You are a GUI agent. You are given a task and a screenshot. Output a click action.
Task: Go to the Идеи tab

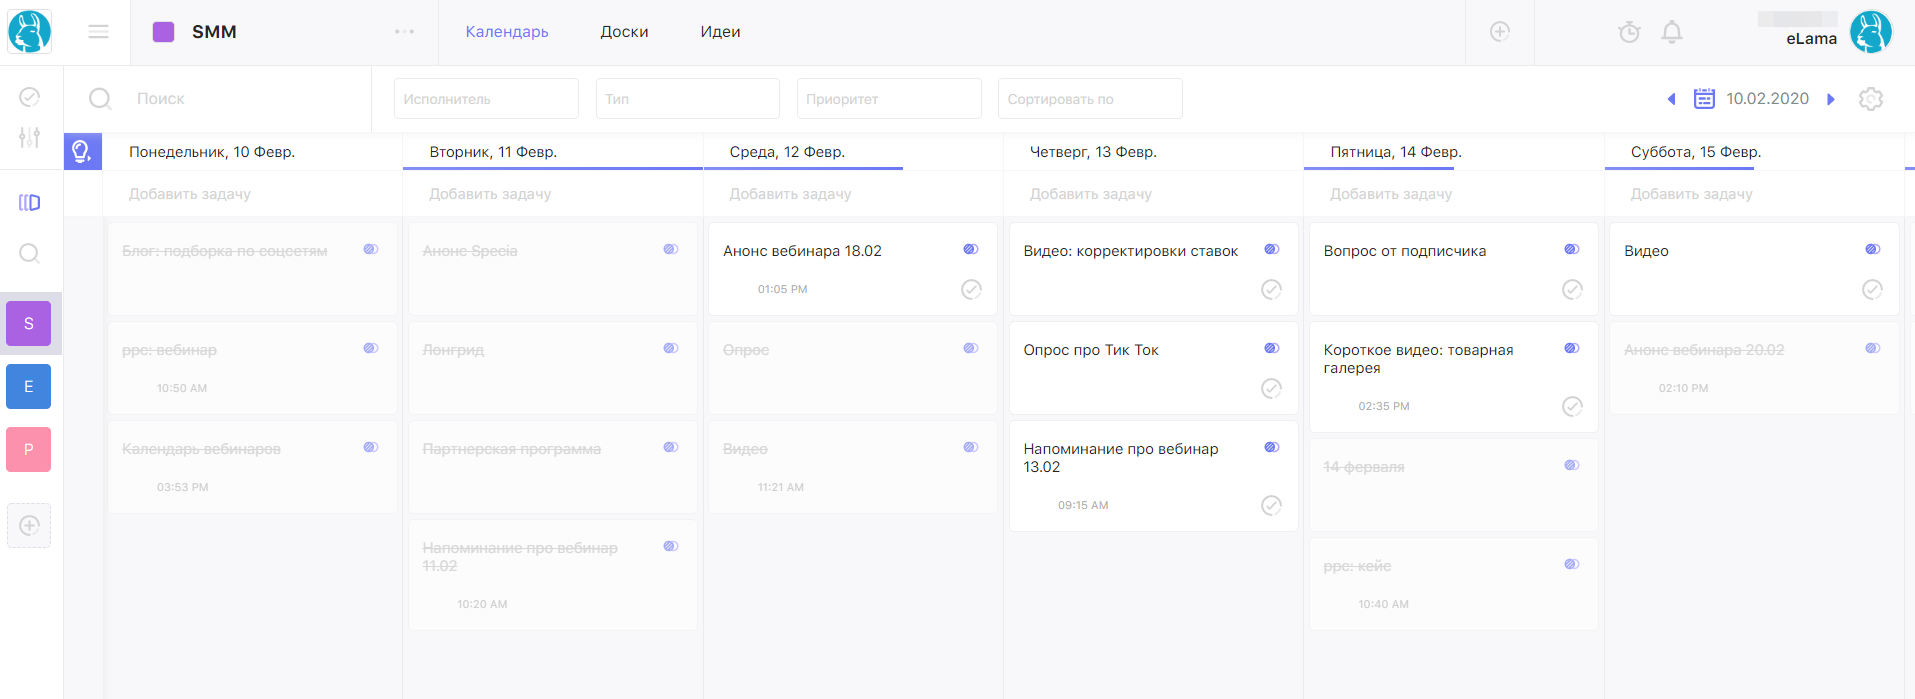tap(720, 32)
